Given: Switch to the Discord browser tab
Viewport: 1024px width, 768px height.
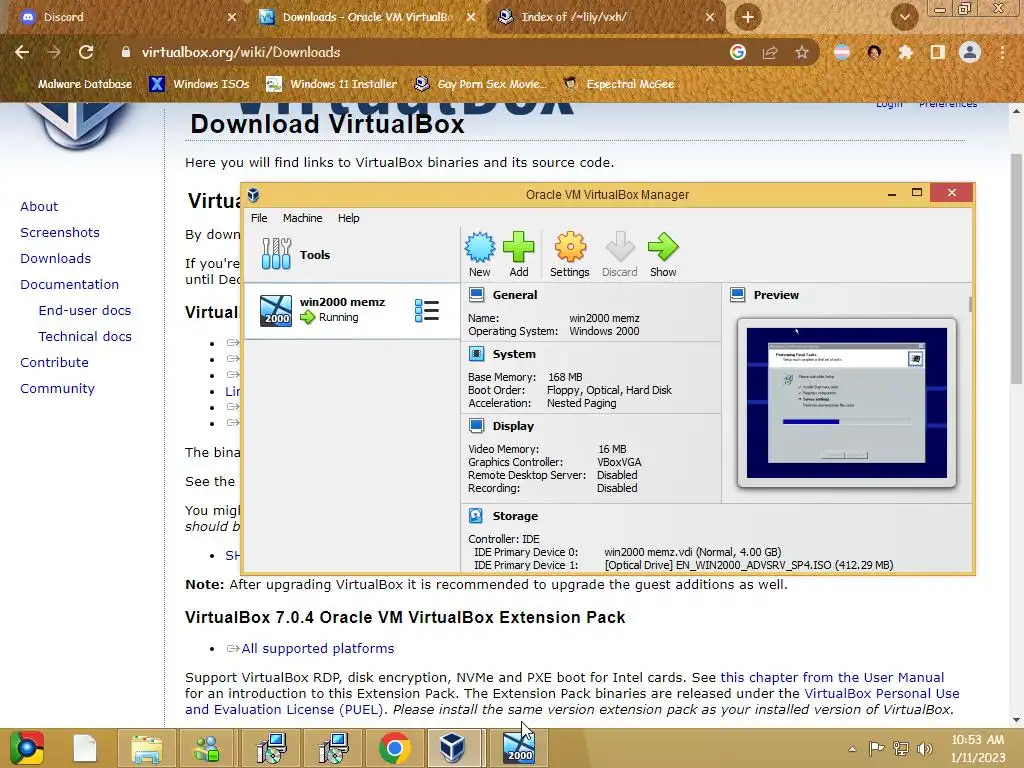Looking at the screenshot, I should pyautogui.click(x=127, y=17).
